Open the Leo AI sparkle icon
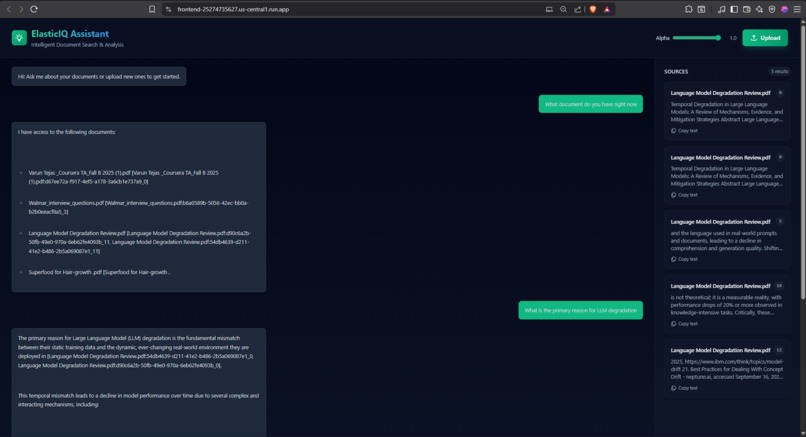Screen dimensions: 806x437 [759, 9]
